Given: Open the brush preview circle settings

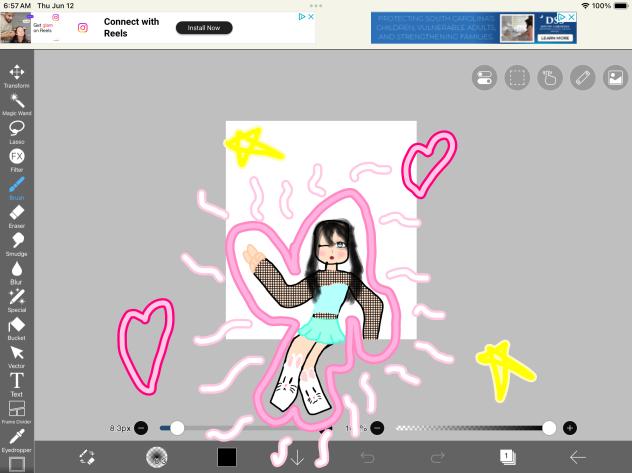Looking at the screenshot, I should point(156,457).
